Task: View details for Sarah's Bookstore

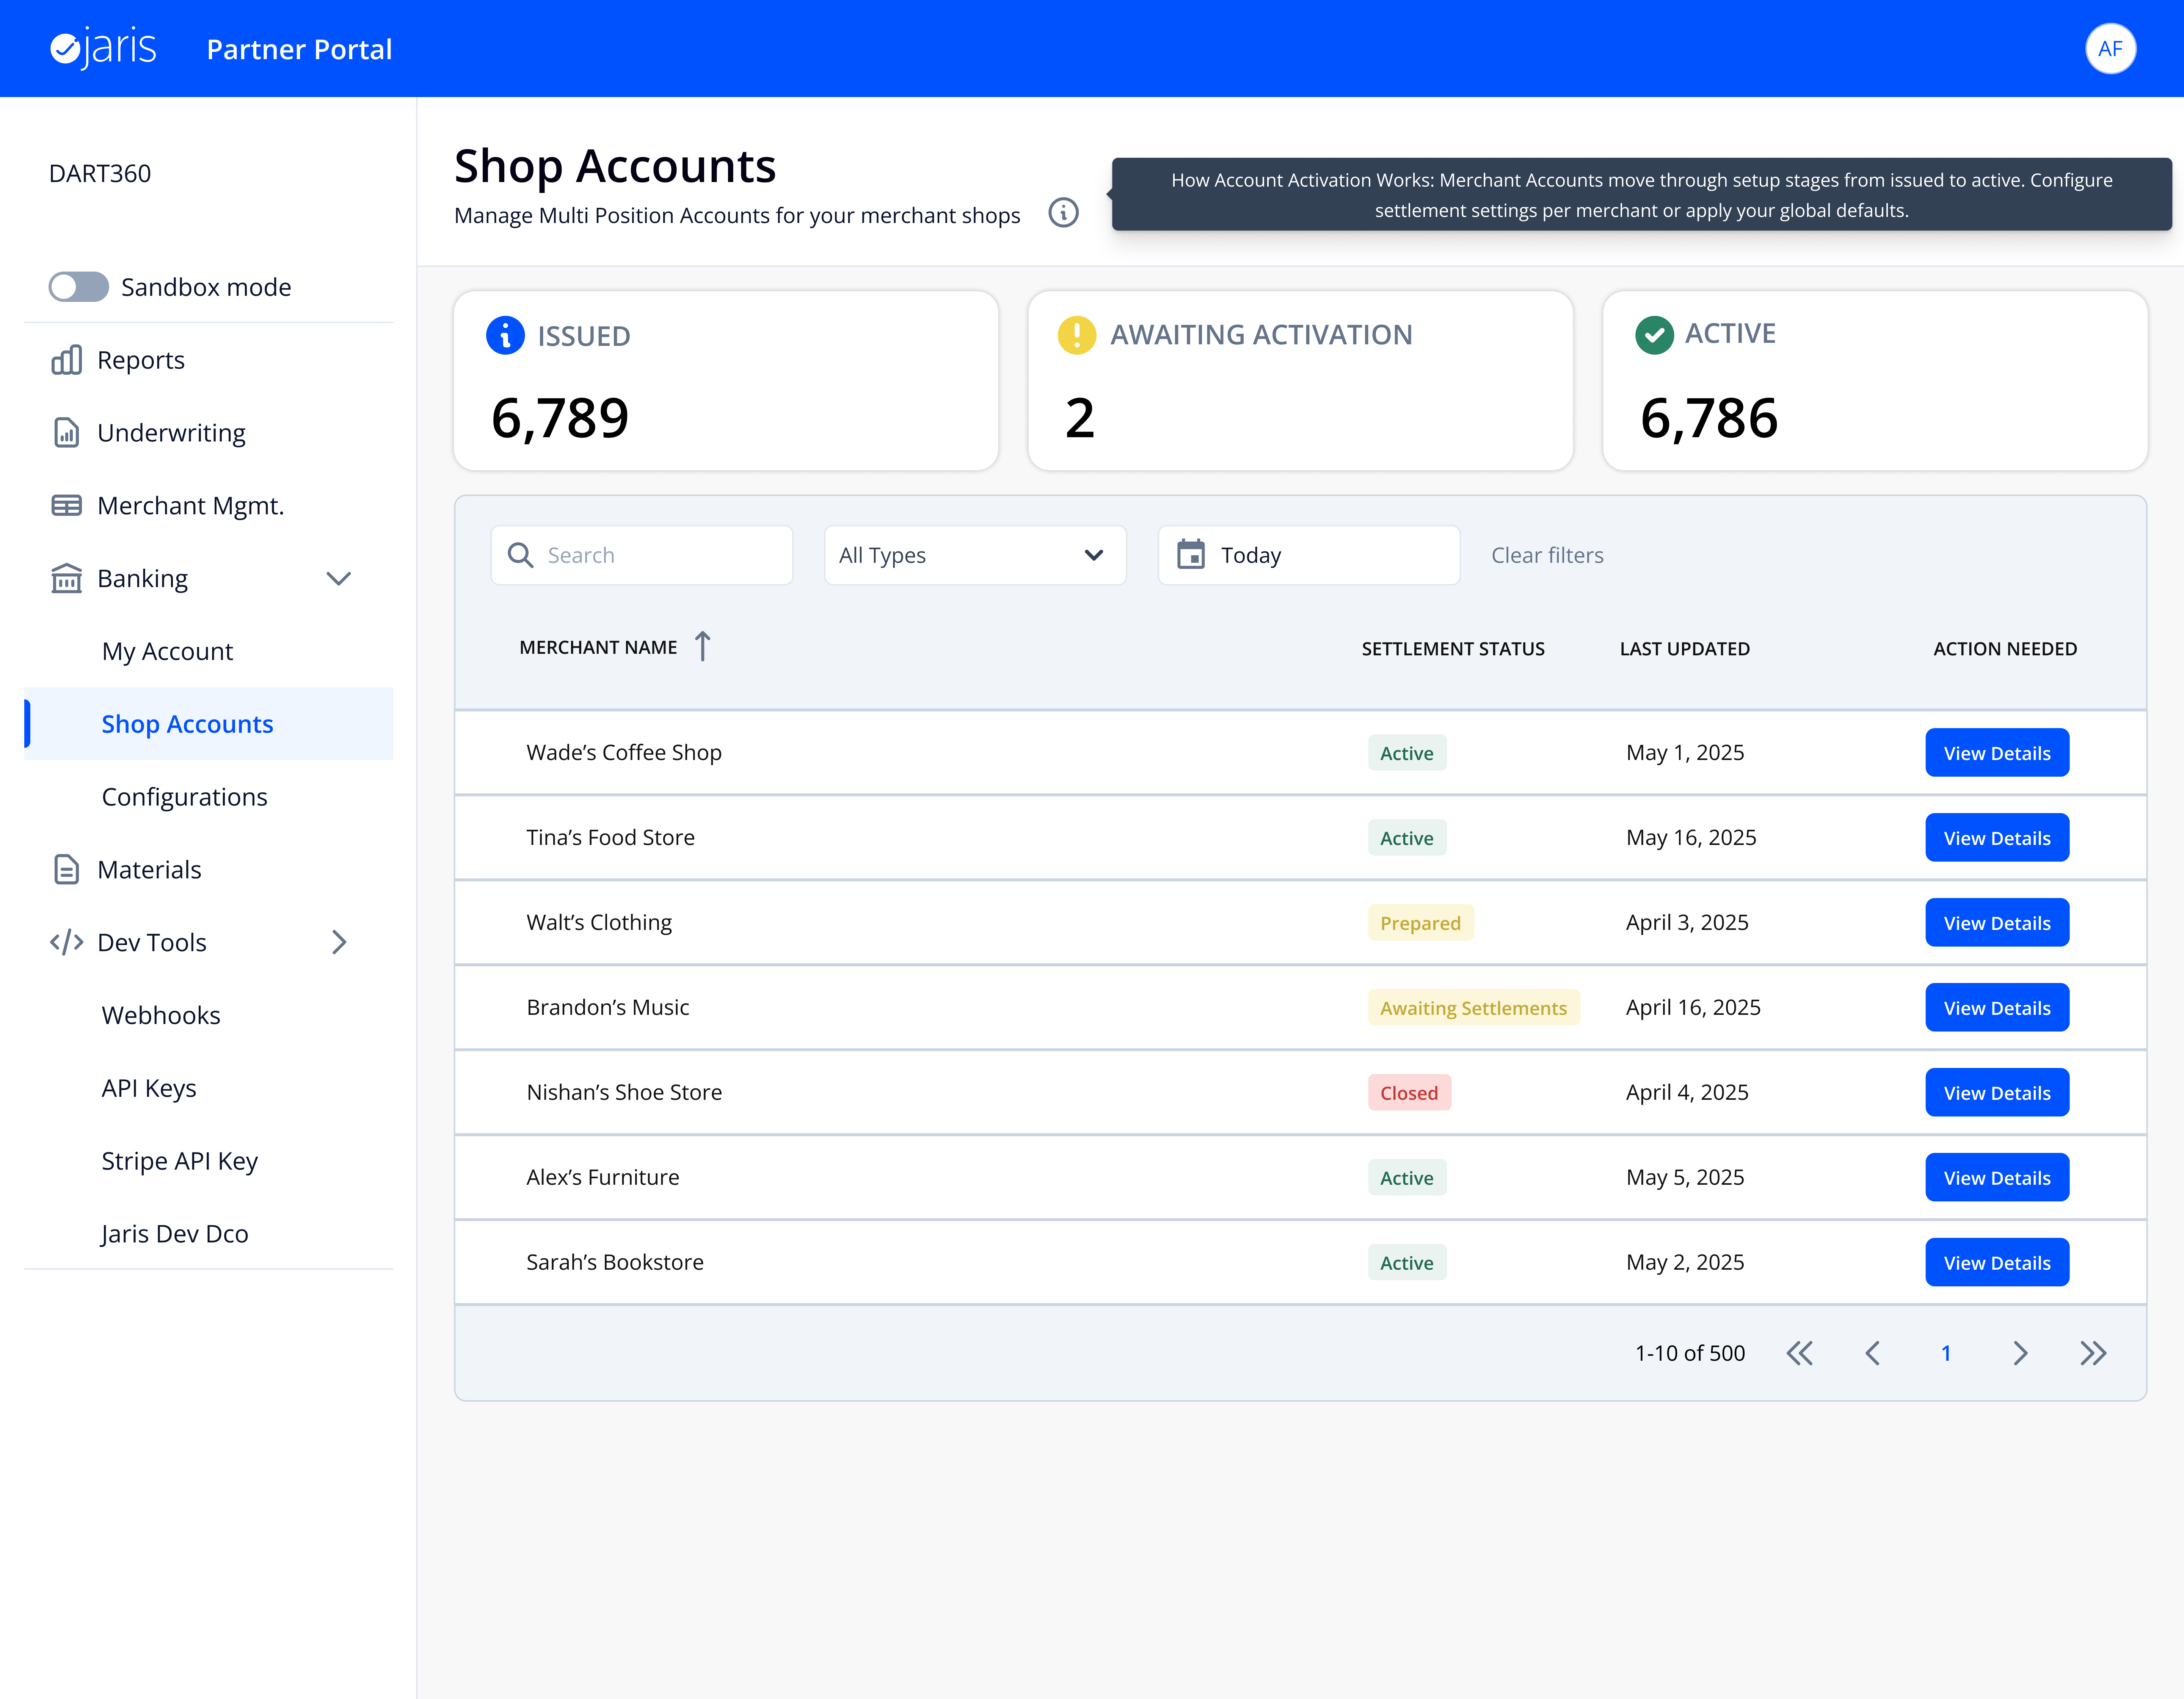Action: [x=1997, y=1263]
